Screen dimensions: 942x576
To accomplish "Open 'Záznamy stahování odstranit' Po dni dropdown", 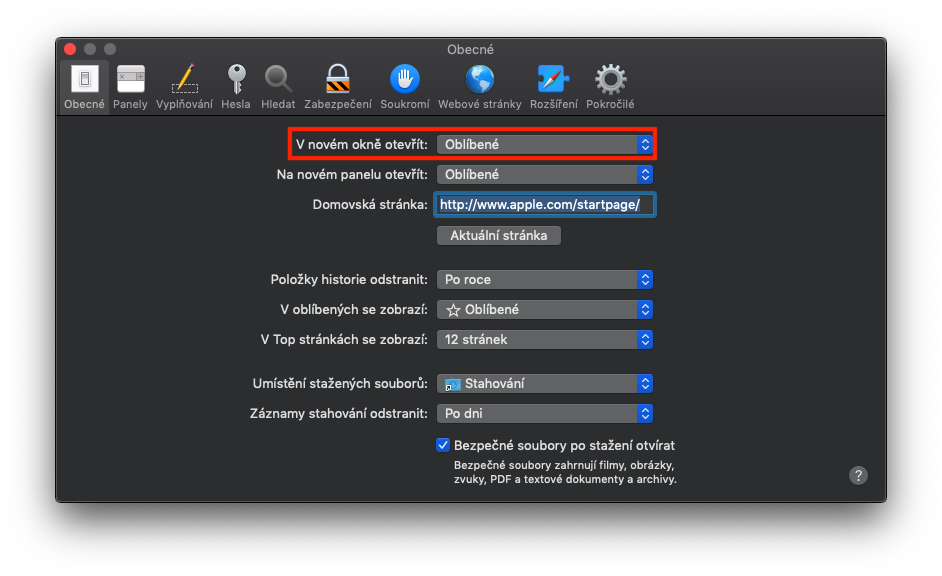I will [544, 414].
